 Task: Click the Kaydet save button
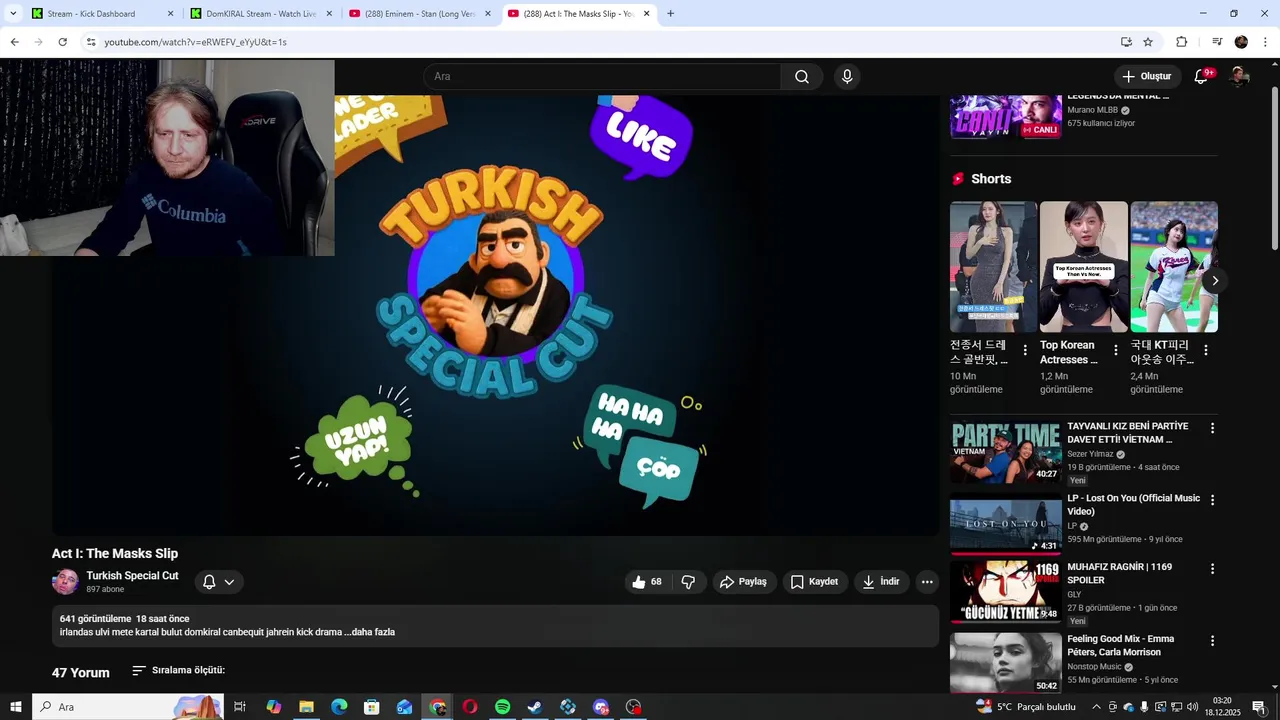[815, 582]
